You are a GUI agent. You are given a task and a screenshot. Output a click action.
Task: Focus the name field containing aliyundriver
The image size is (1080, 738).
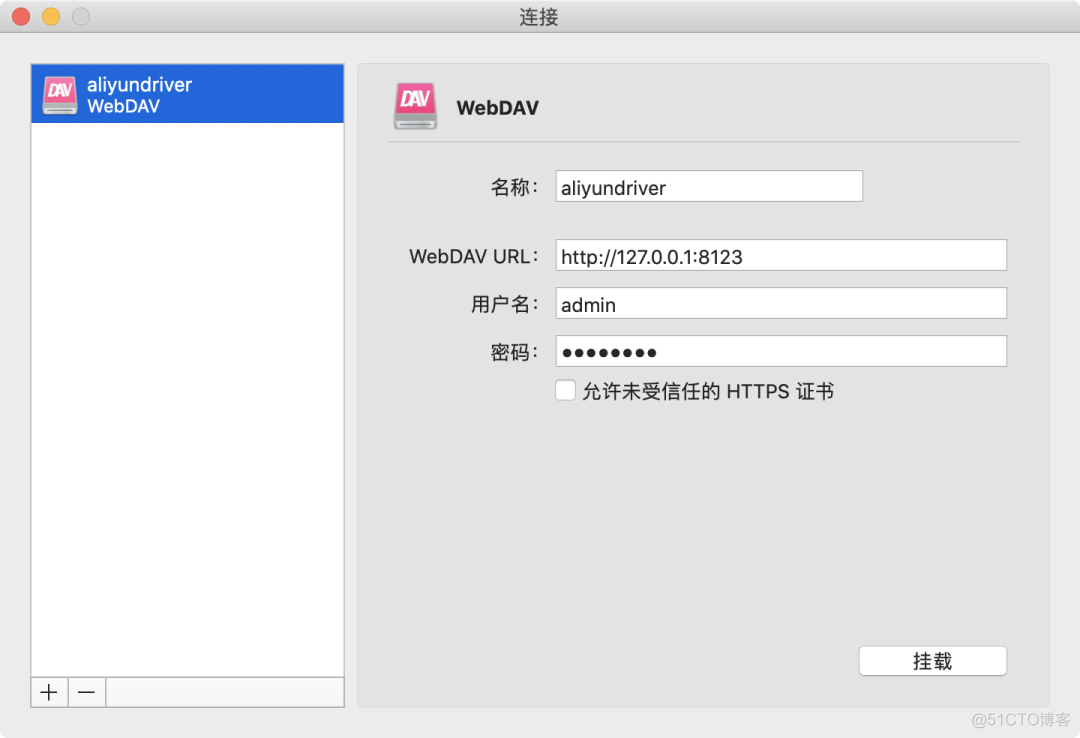coord(709,187)
